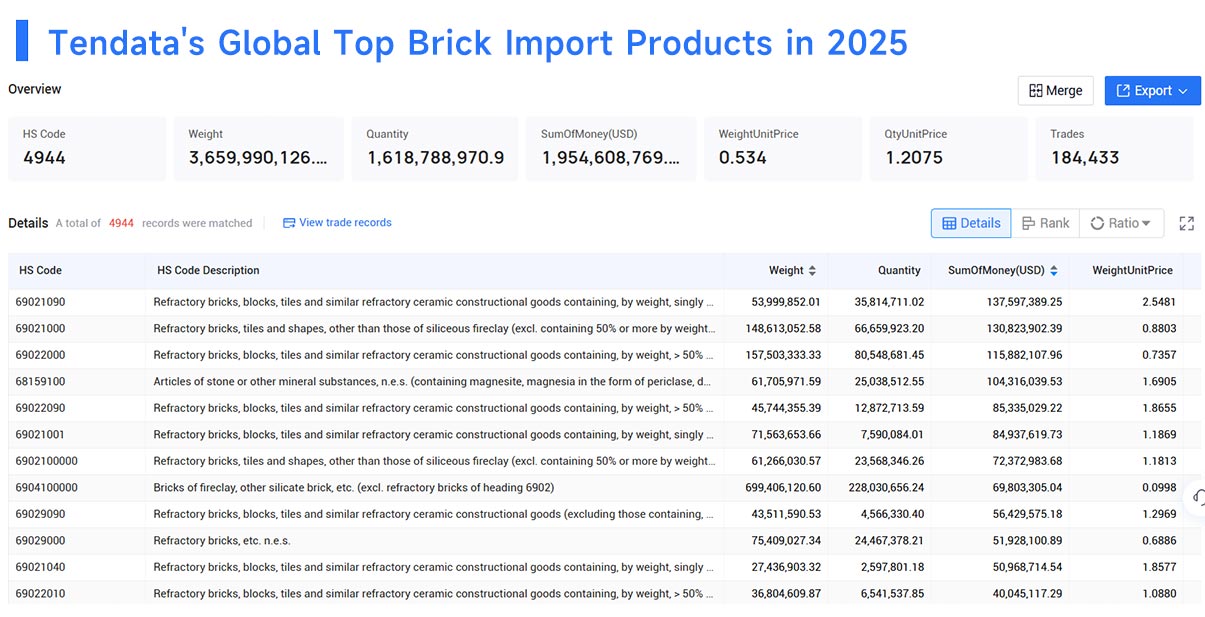
Task: Click 'Bricks of fireclay, other silicate brick' description
Action: click(x=353, y=487)
